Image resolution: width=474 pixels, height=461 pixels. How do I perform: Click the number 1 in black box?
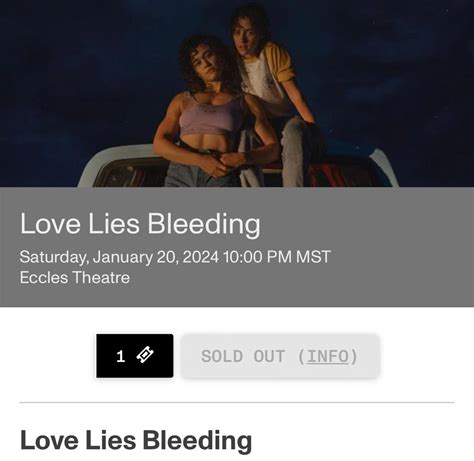click(120, 356)
